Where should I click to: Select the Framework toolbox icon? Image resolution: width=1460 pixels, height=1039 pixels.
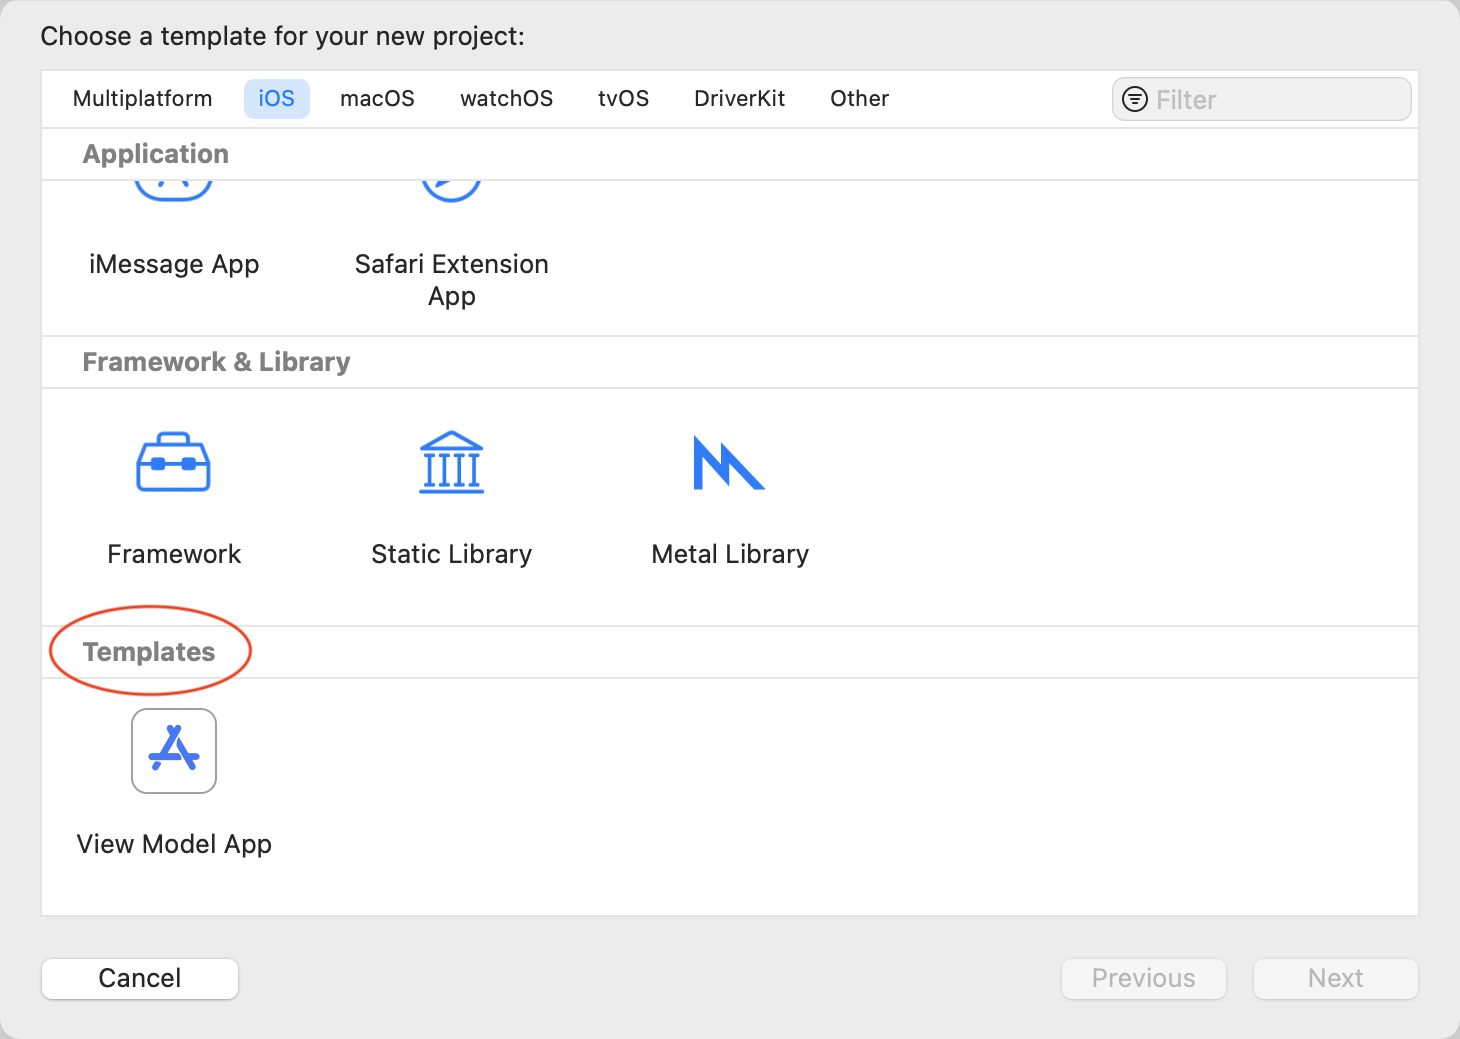pyautogui.click(x=173, y=462)
